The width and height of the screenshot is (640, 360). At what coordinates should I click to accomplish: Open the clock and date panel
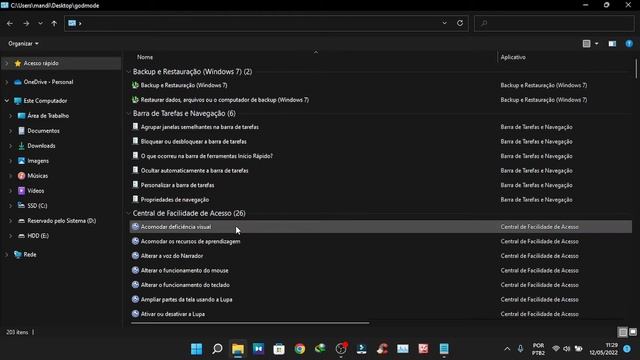(603, 349)
